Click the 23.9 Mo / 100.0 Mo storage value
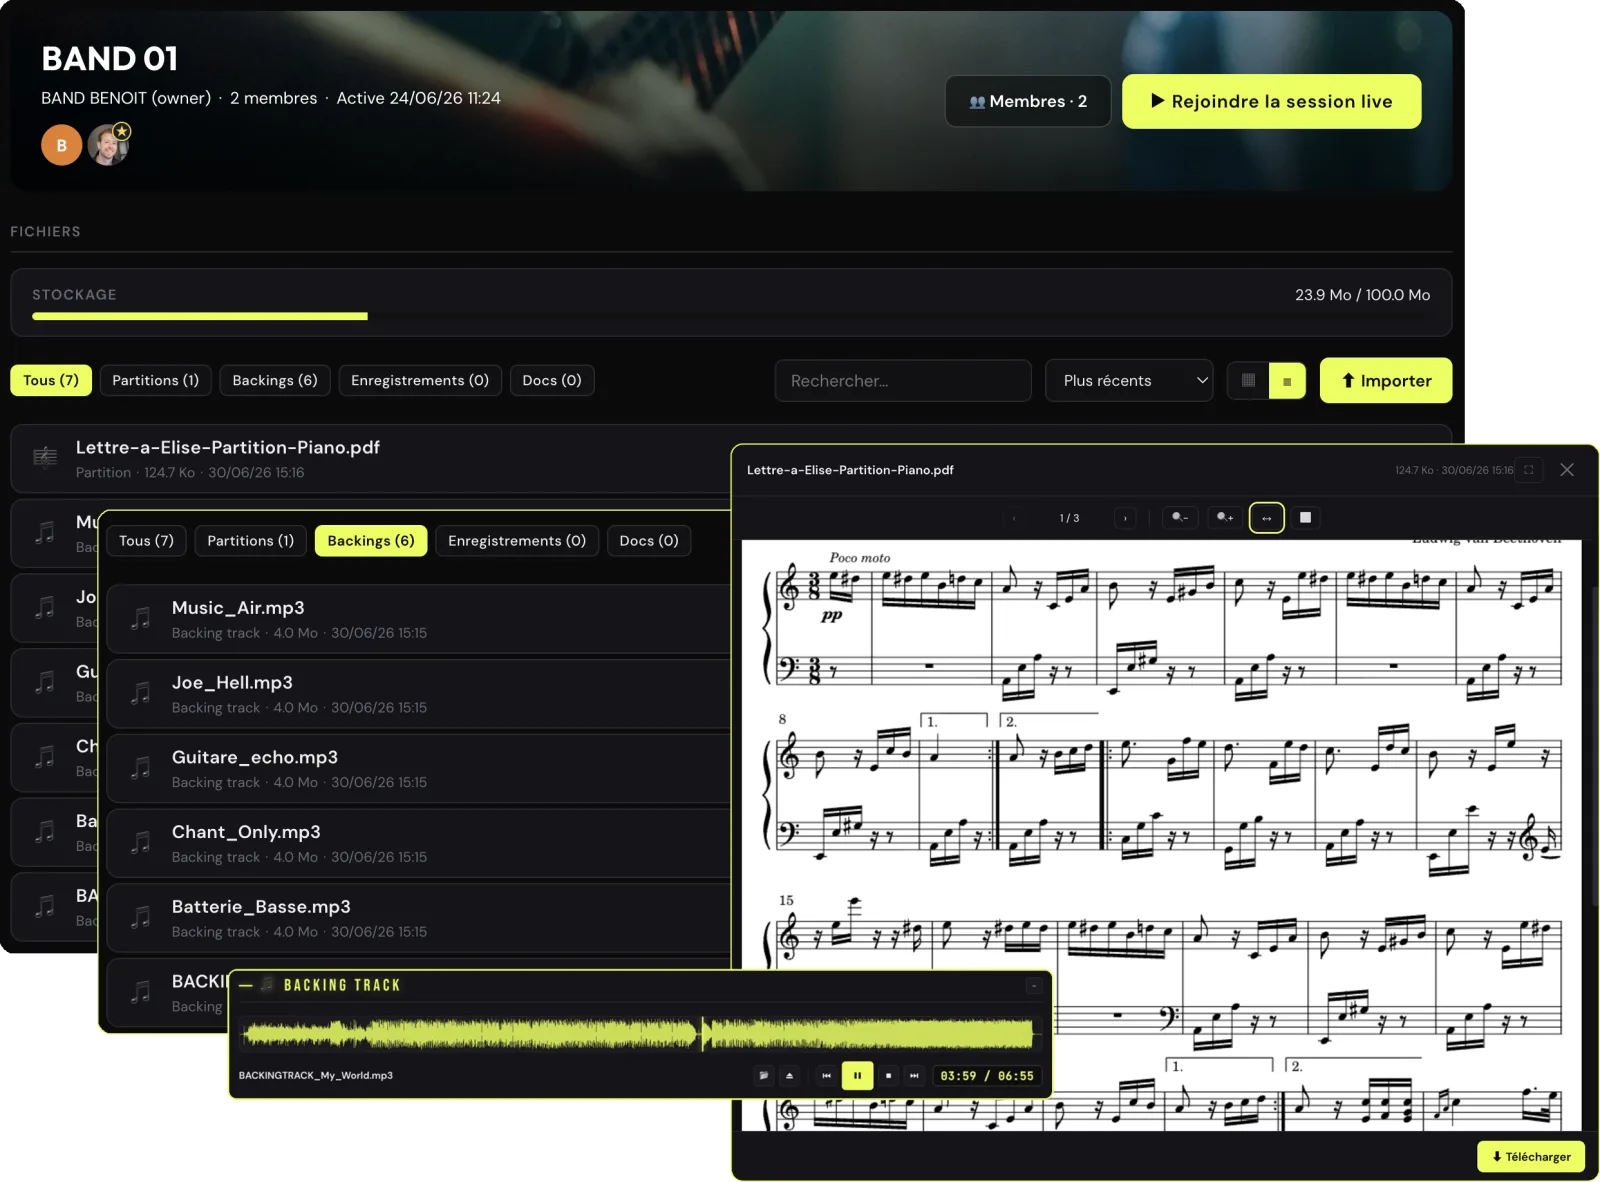 1362,295
